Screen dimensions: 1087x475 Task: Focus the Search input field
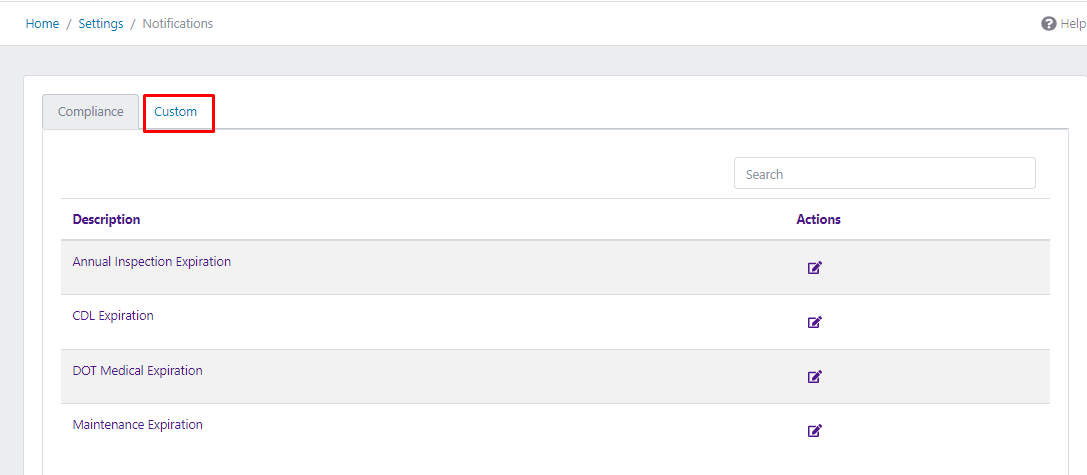click(884, 174)
